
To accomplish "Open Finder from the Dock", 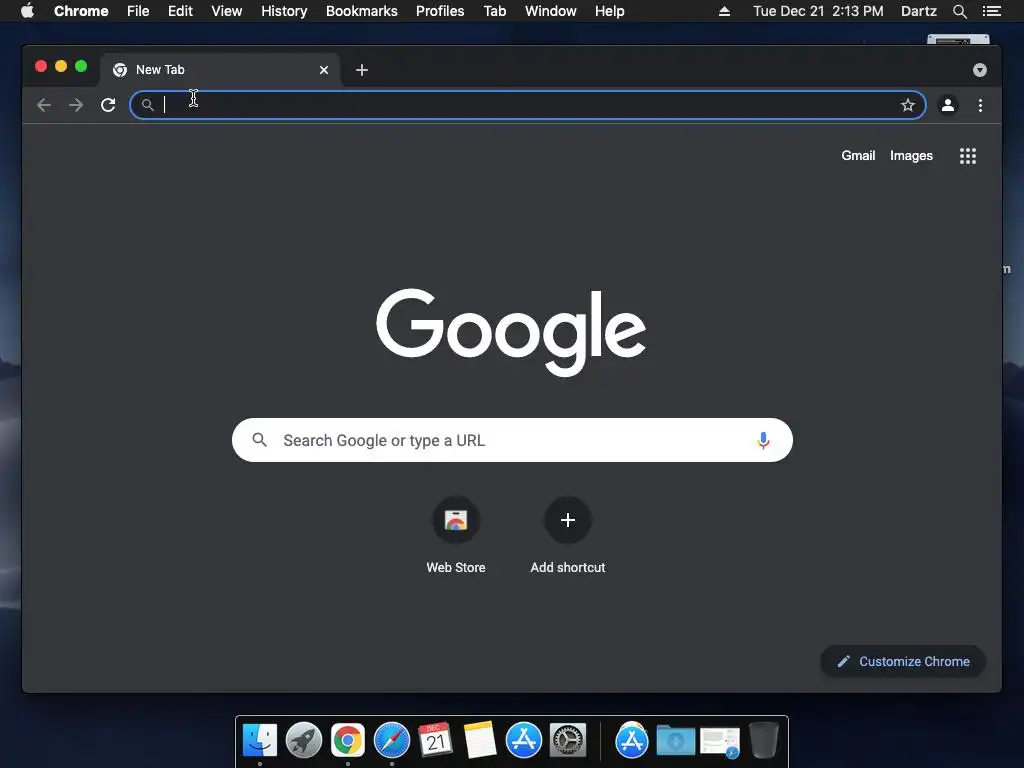I will (x=260, y=741).
